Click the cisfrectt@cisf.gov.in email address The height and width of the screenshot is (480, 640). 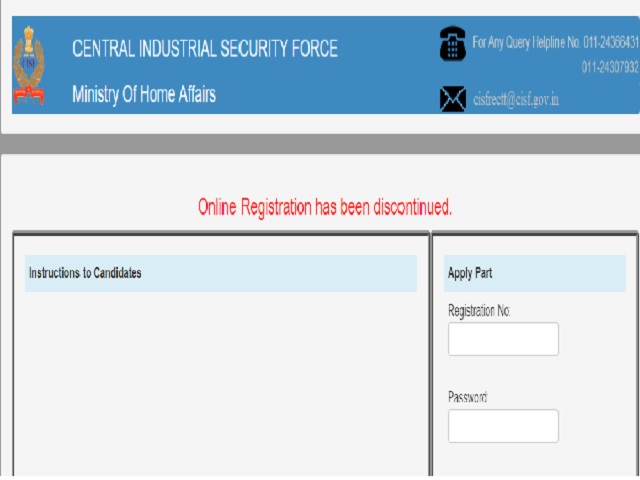516,99
